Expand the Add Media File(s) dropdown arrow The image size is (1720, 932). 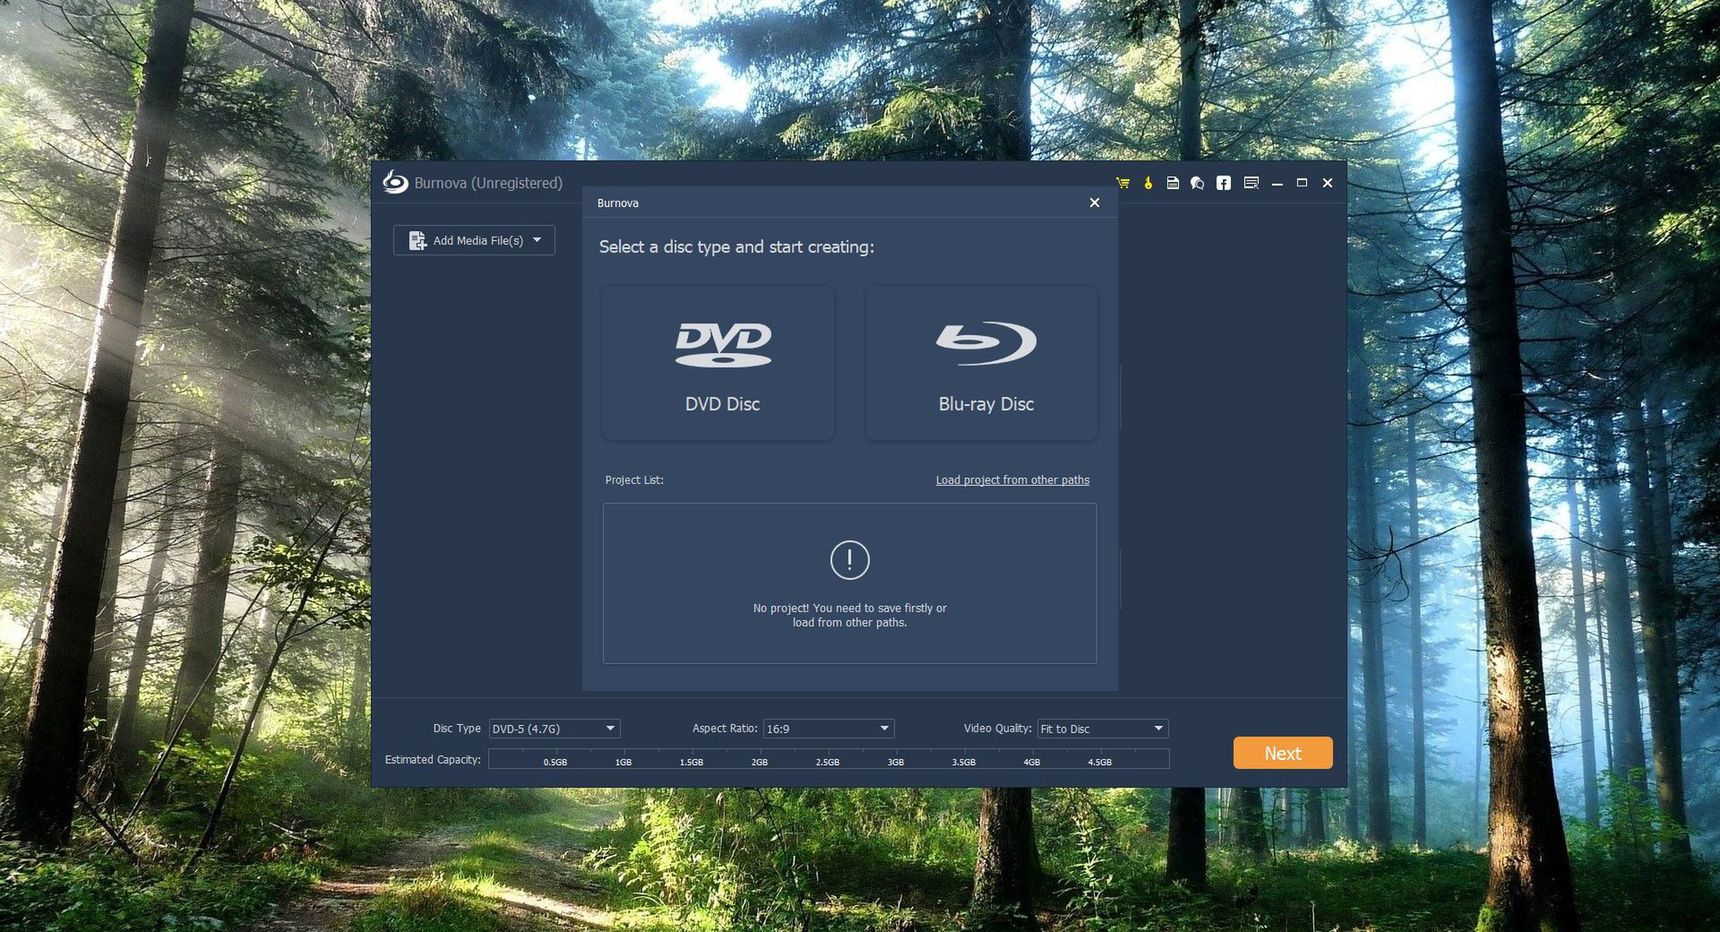(x=537, y=240)
